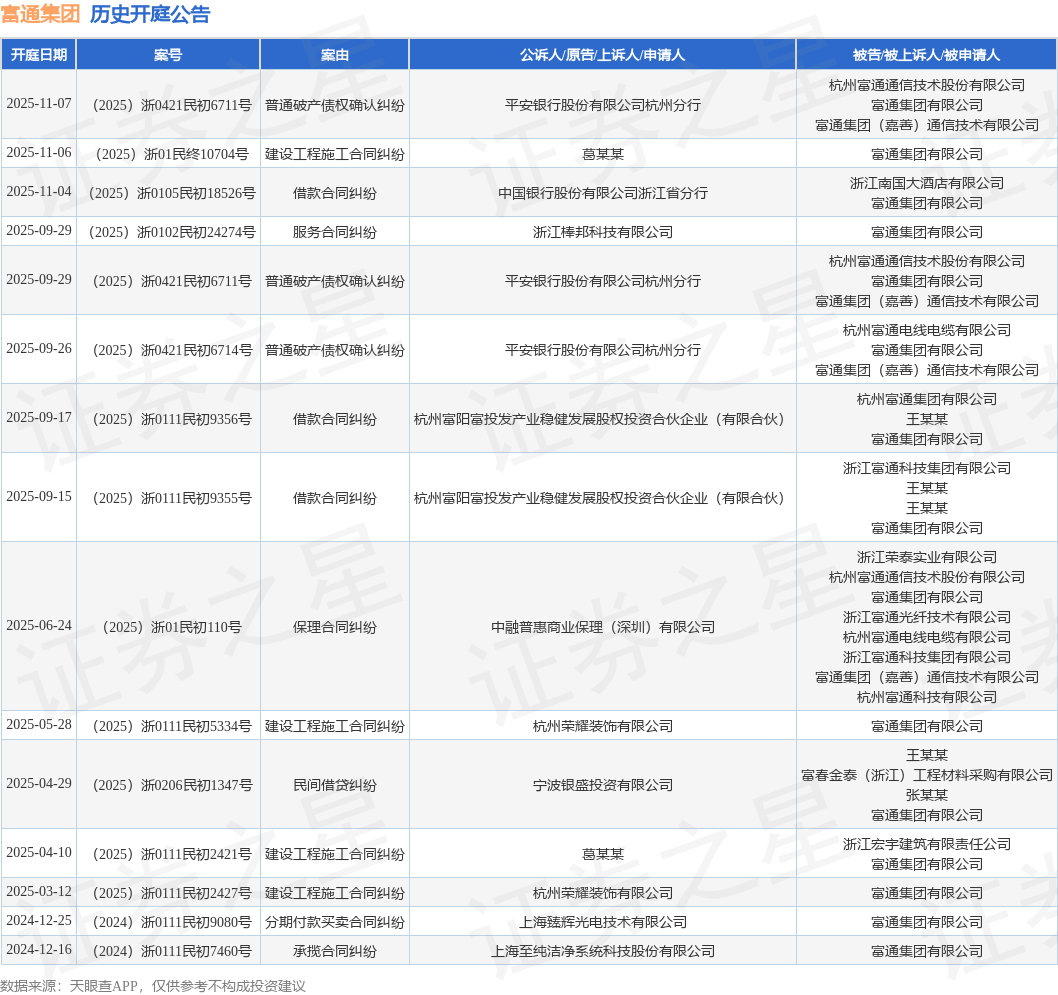Screen dimensions: 1058x995
Task: Click date cell 2025-05-28
Action: point(38,725)
